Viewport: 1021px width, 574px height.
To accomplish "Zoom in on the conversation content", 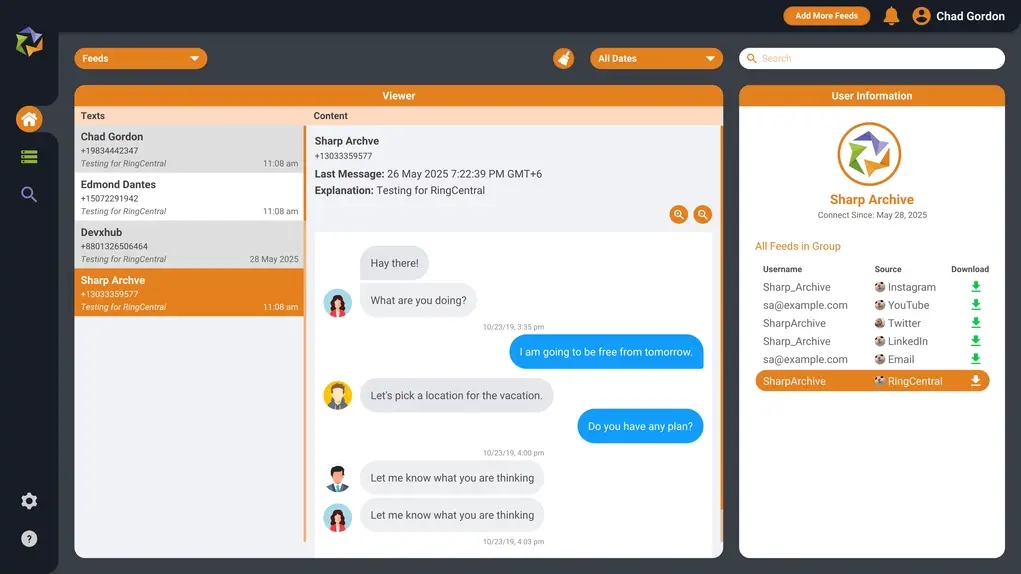I will coord(679,214).
